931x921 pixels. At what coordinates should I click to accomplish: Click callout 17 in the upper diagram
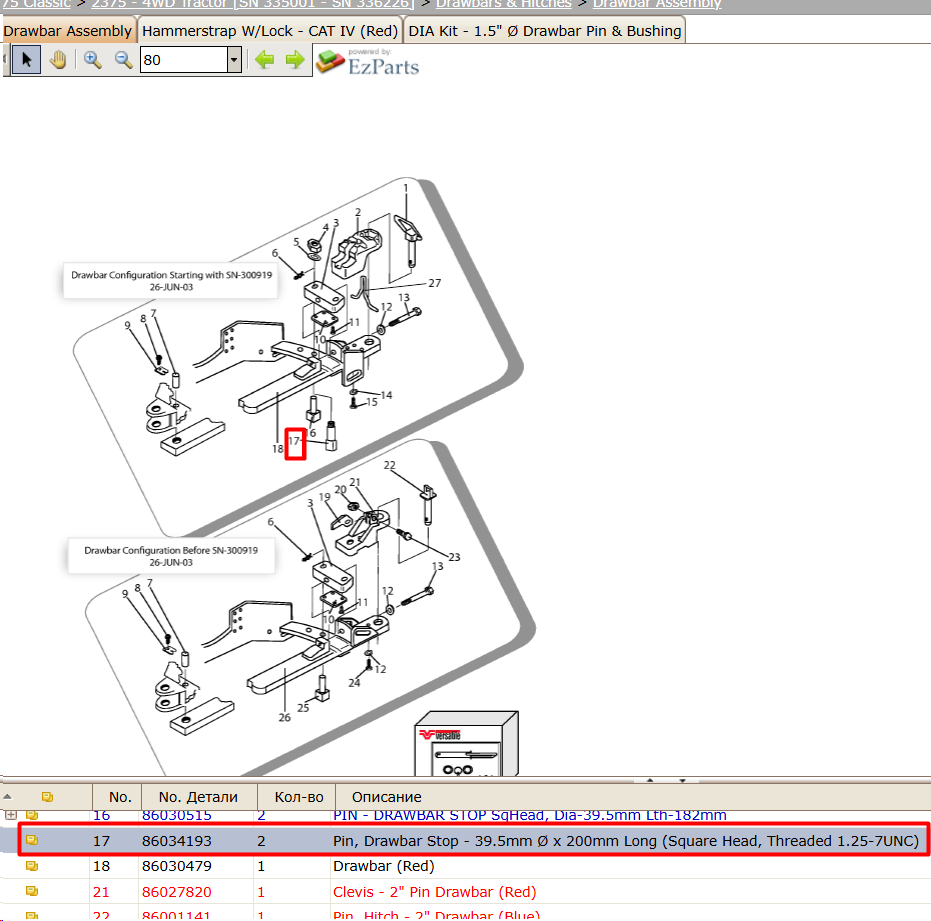pos(294,441)
